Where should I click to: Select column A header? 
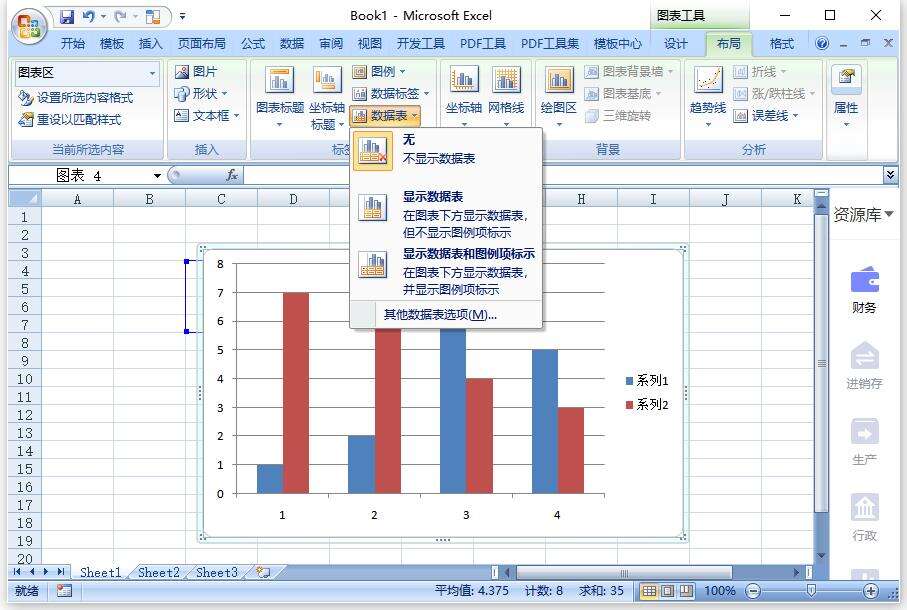click(x=77, y=199)
